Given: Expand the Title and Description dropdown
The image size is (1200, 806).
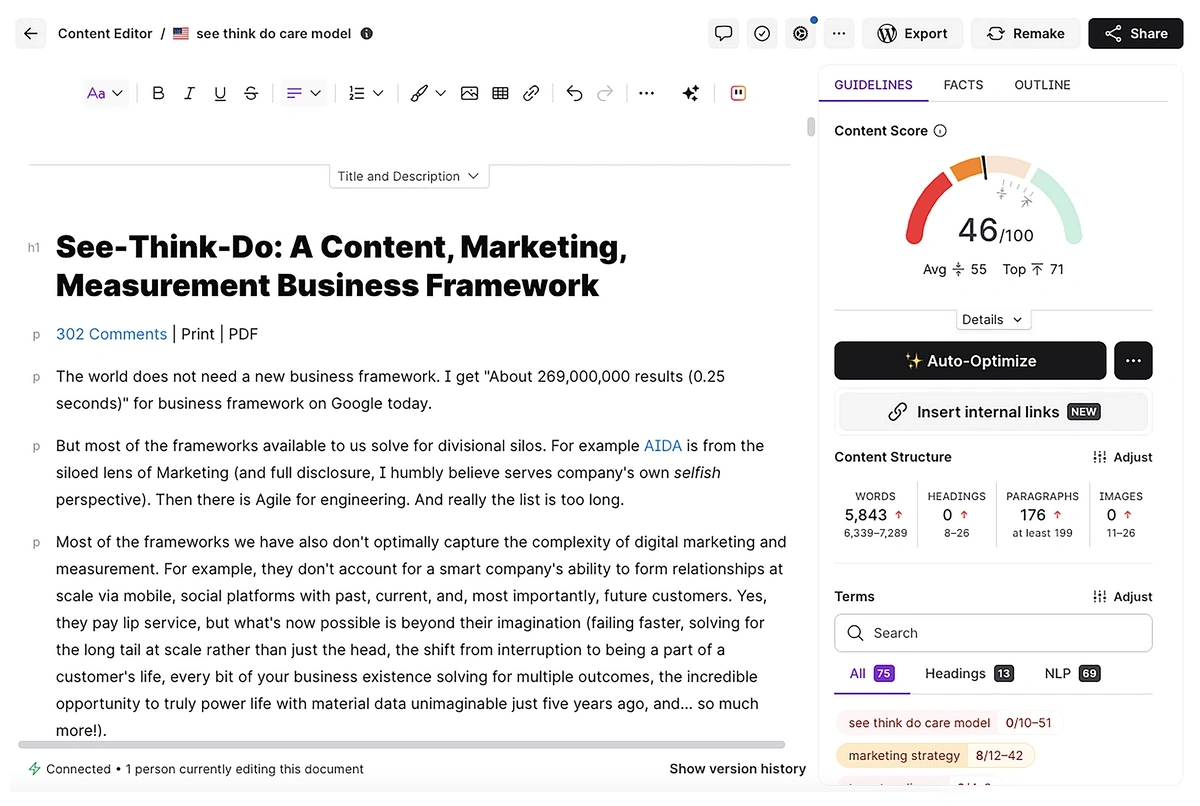Looking at the screenshot, I should (x=409, y=176).
